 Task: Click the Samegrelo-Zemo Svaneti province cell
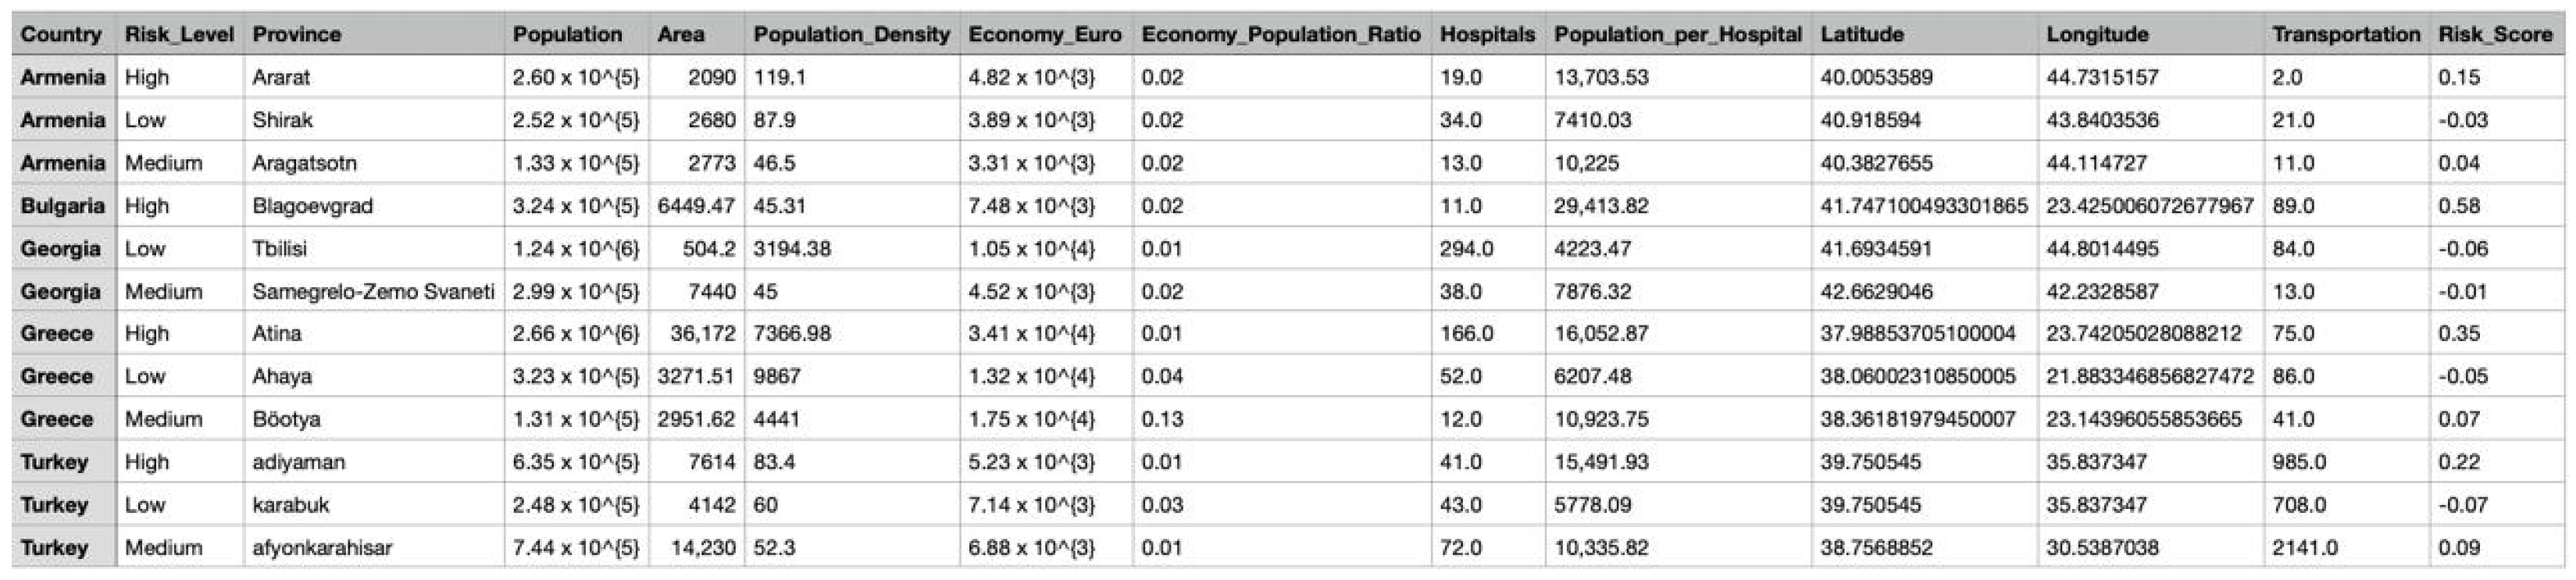(373, 292)
